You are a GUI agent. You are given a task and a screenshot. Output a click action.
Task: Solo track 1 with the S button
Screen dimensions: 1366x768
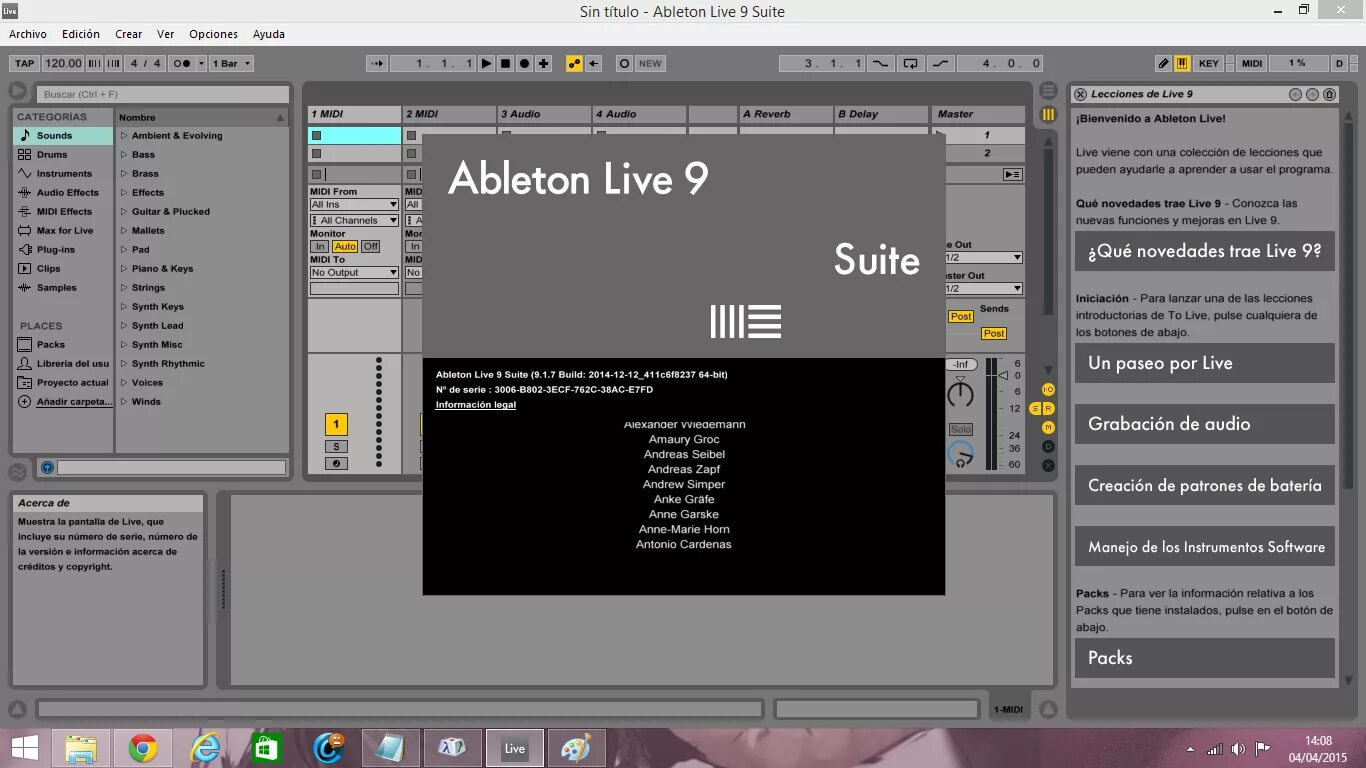336,447
